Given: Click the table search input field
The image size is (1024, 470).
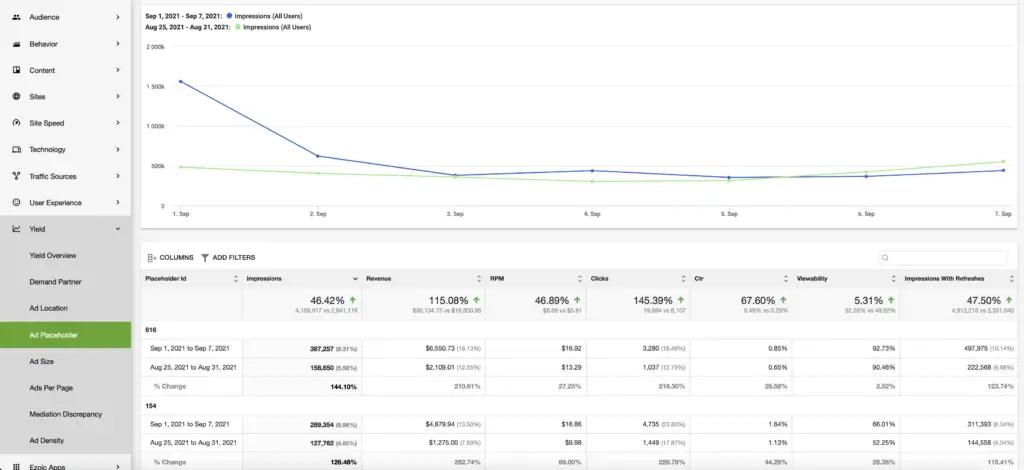Looking at the screenshot, I should pos(942,258).
